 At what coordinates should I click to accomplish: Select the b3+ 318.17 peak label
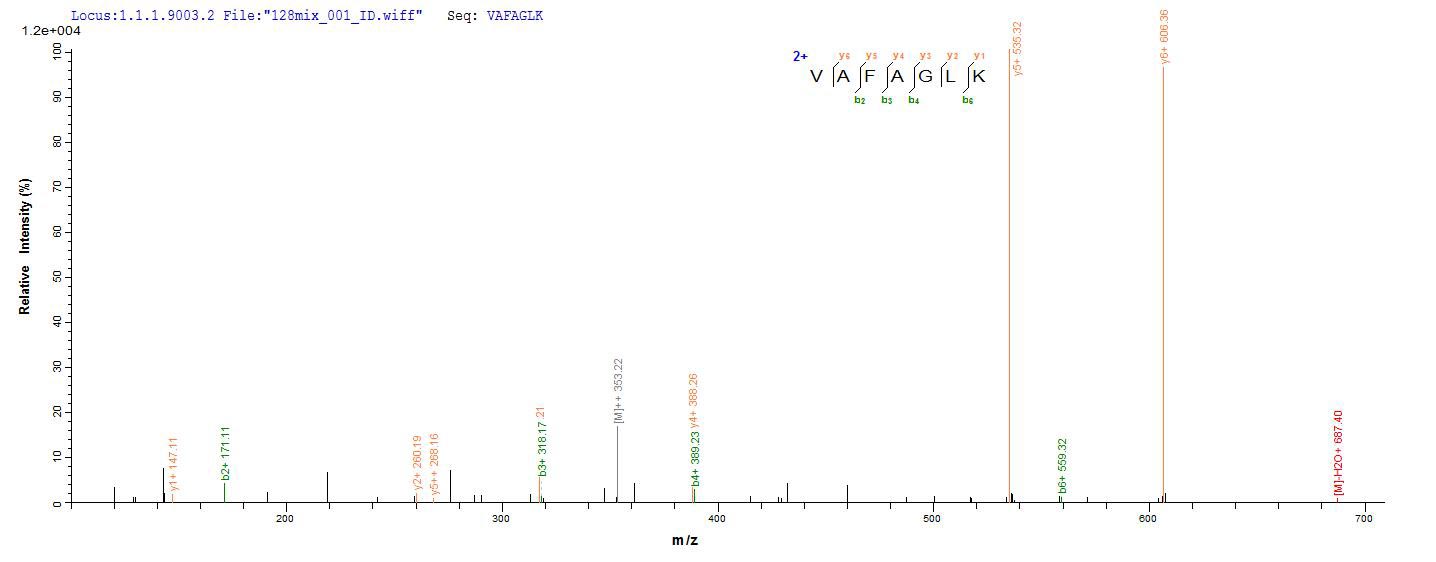(541, 442)
